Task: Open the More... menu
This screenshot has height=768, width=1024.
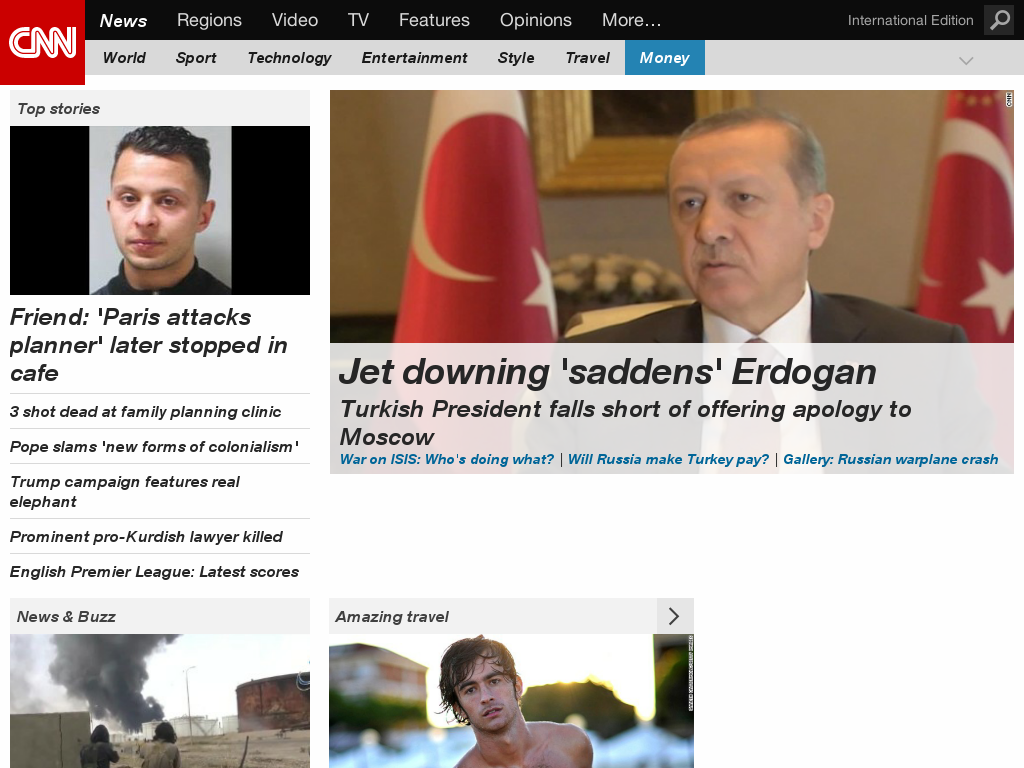Action: [631, 20]
